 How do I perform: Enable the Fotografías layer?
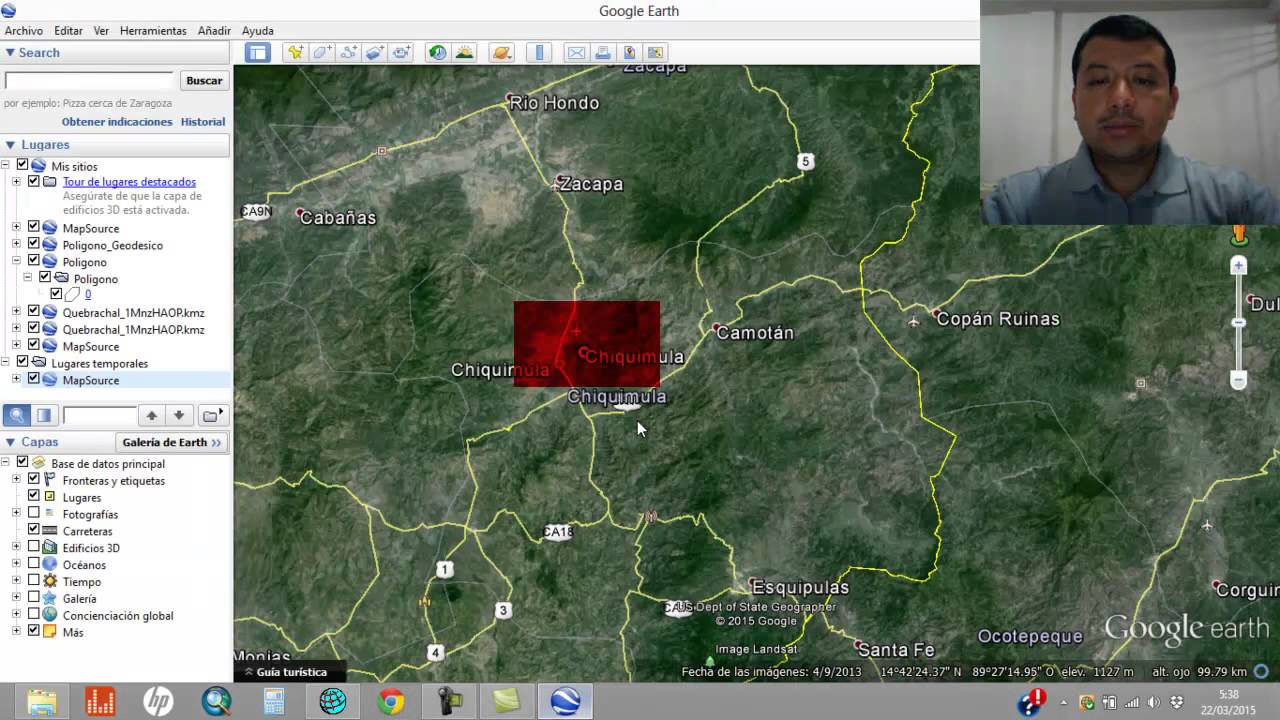(34, 514)
